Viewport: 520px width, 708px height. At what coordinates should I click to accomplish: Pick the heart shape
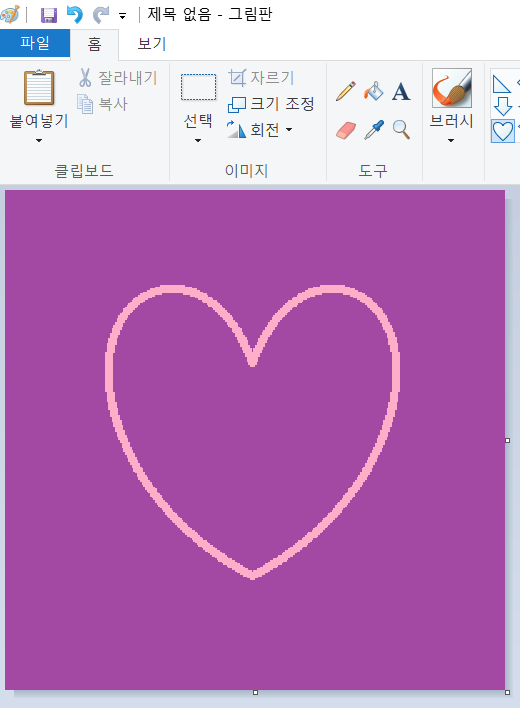(502, 131)
